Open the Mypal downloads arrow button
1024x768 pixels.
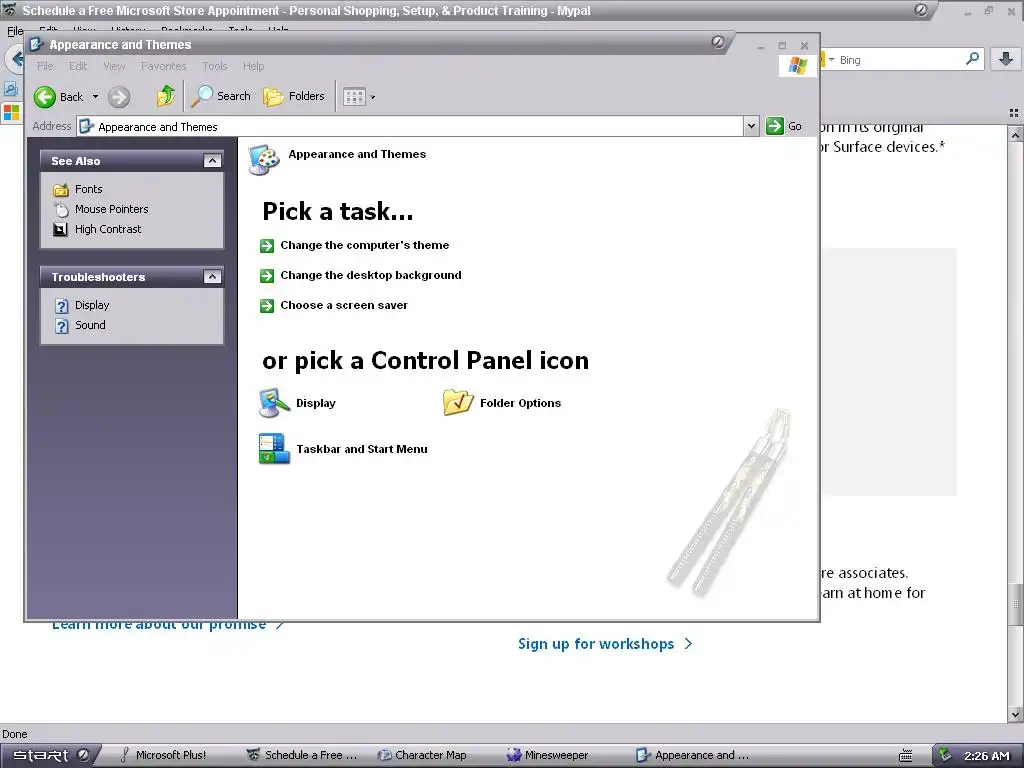pyautogui.click(x=1005, y=59)
